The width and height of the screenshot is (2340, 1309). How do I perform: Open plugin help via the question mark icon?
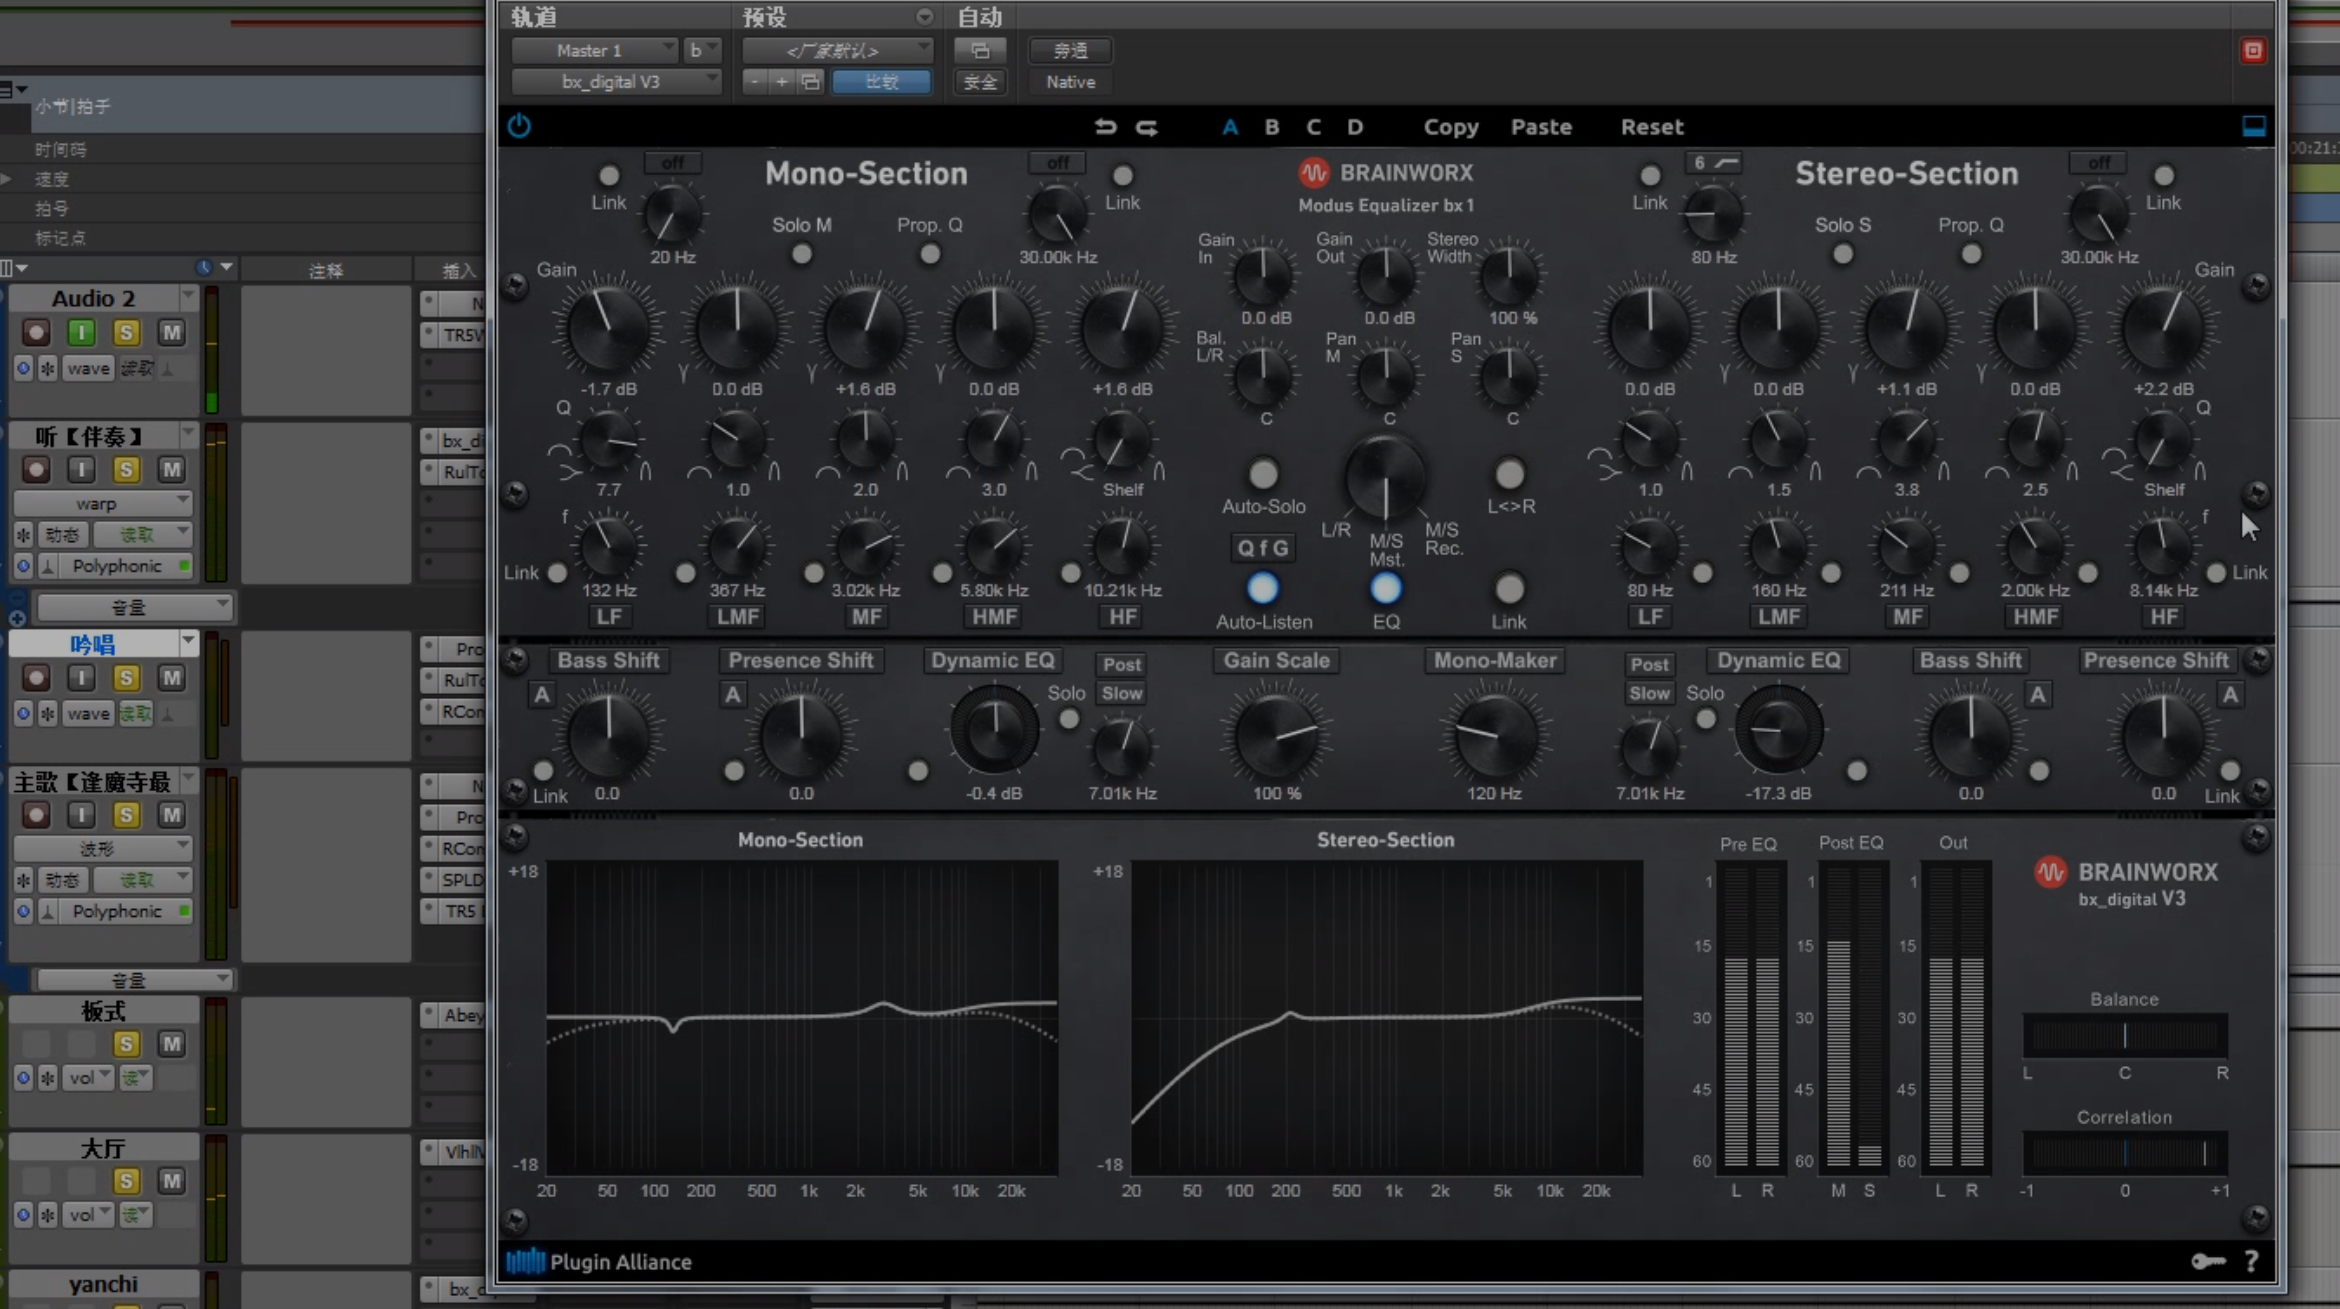pos(2253,1262)
